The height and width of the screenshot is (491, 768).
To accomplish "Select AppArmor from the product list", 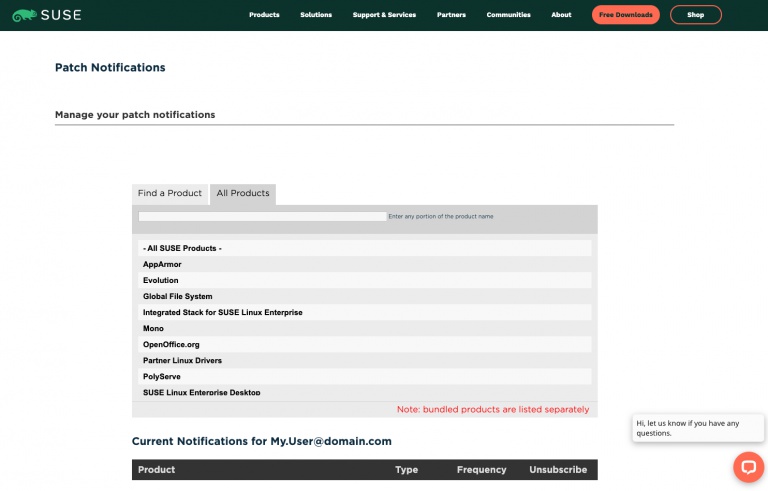I will (162, 264).
